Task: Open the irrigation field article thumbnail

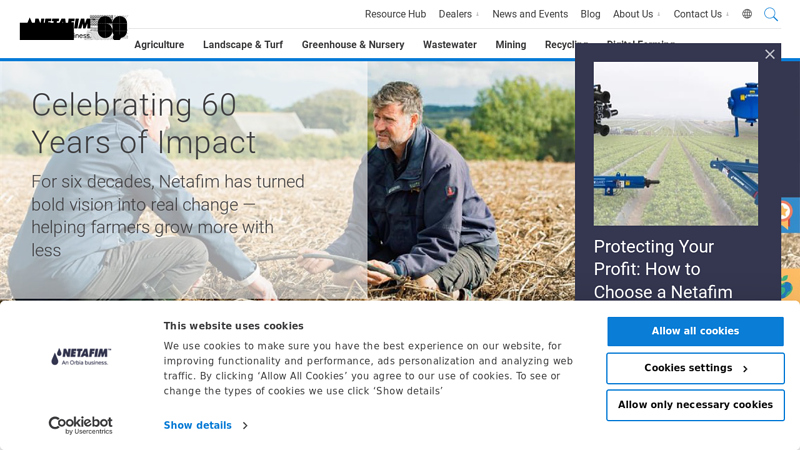Action: tap(676, 144)
